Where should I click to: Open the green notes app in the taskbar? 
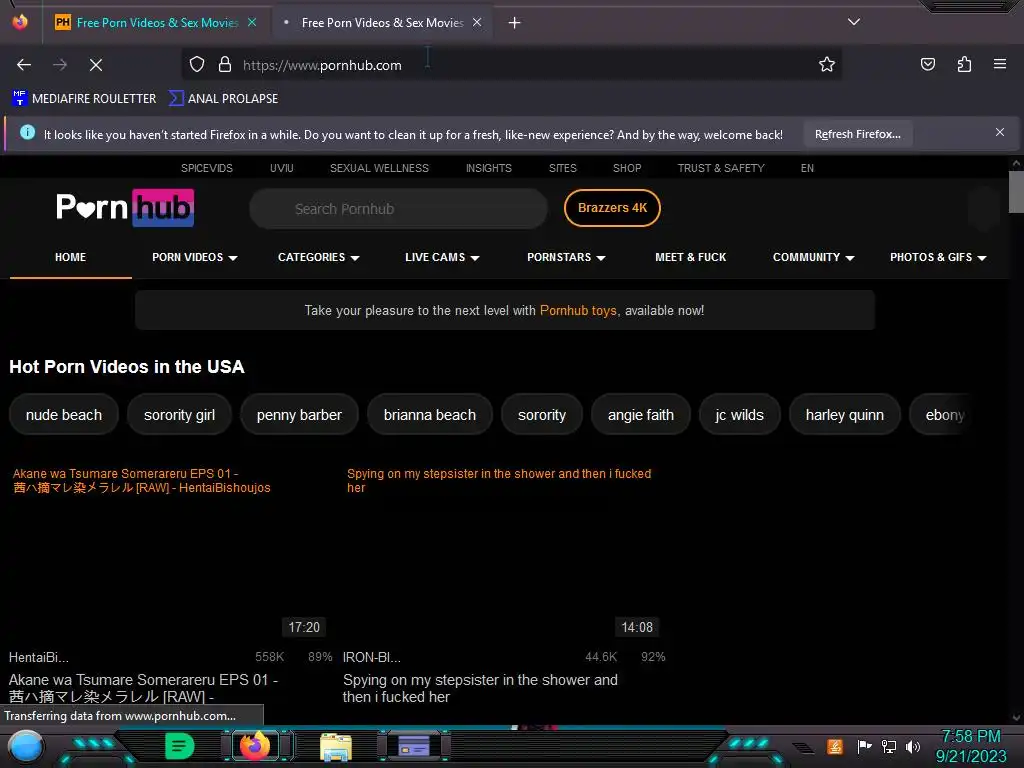pyautogui.click(x=180, y=746)
